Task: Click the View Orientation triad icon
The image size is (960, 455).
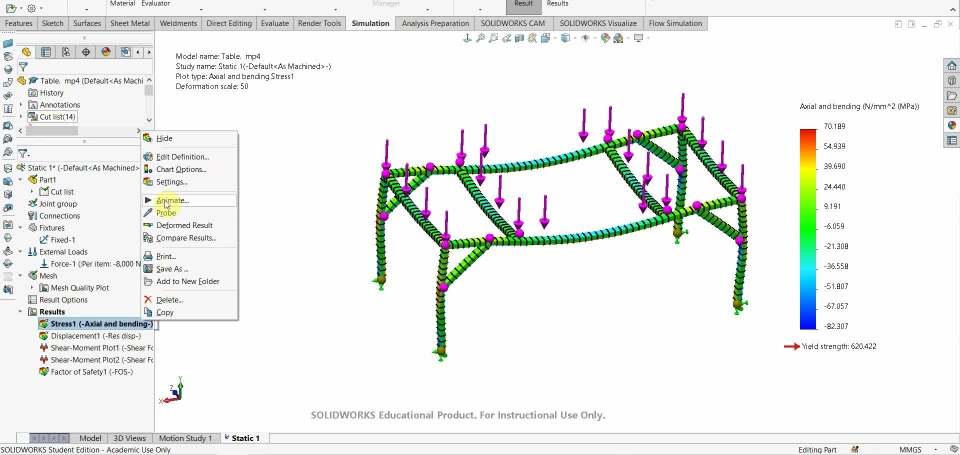Action: pos(467,38)
